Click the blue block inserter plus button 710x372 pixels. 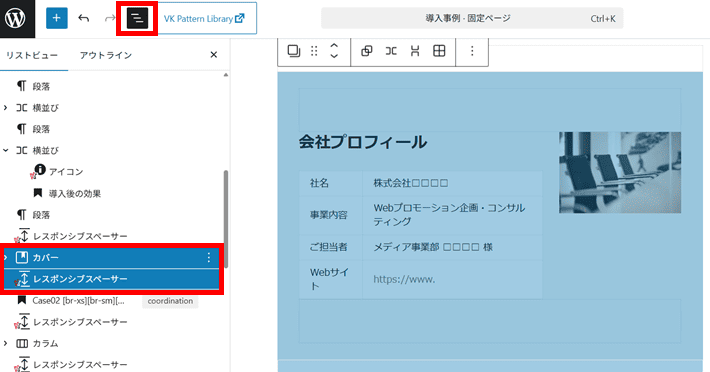pyautogui.click(x=57, y=18)
